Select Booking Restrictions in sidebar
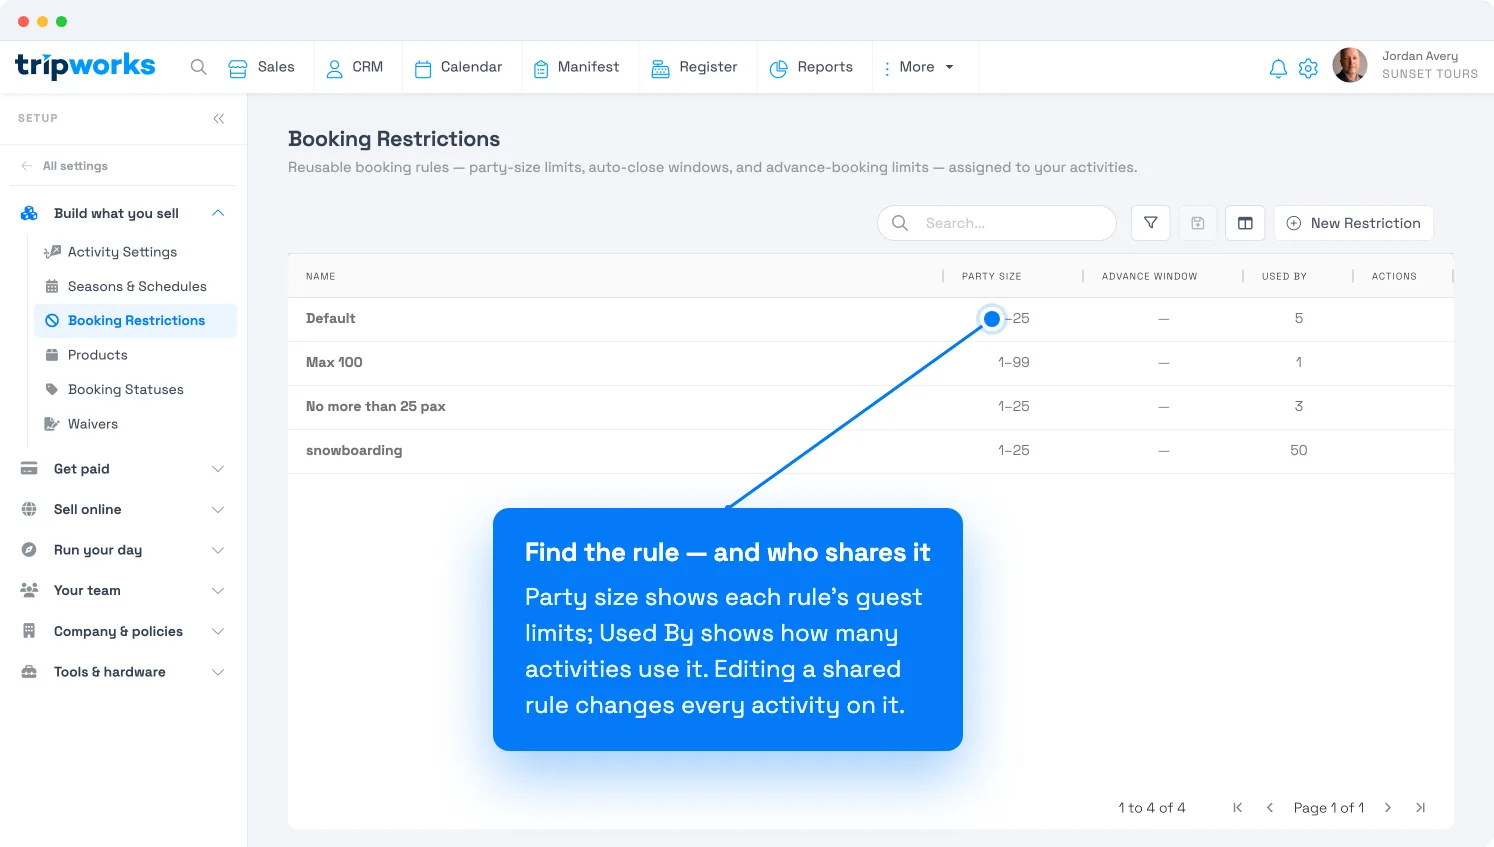This screenshot has width=1494, height=847. point(136,321)
